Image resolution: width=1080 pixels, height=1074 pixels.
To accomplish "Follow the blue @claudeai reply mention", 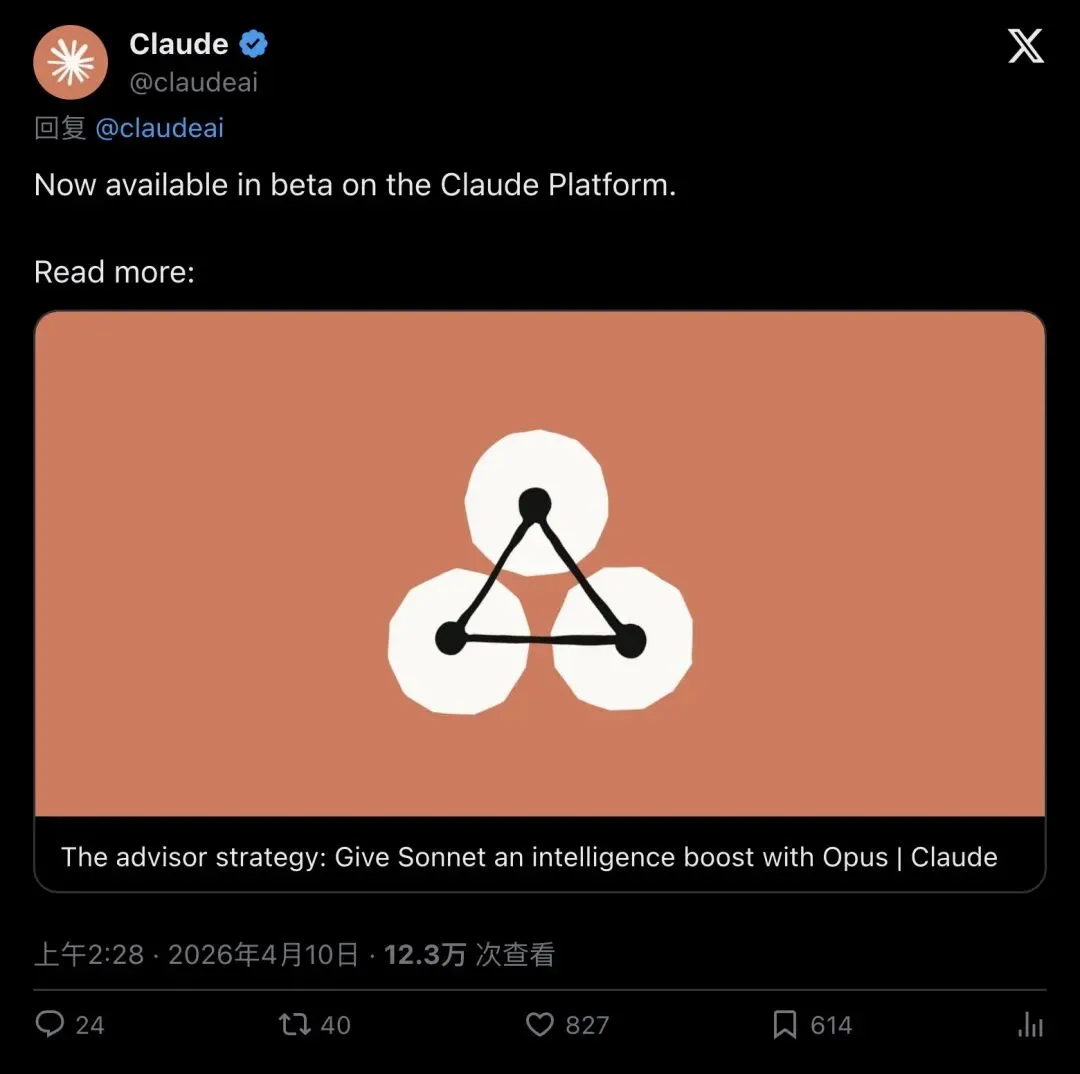I will [160, 128].
